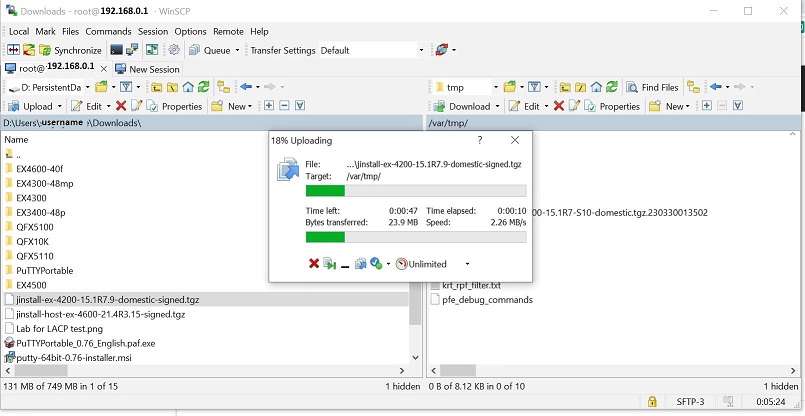Open the terminal console icon
The width and height of the screenshot is (805, 416).
click(117, 50)
